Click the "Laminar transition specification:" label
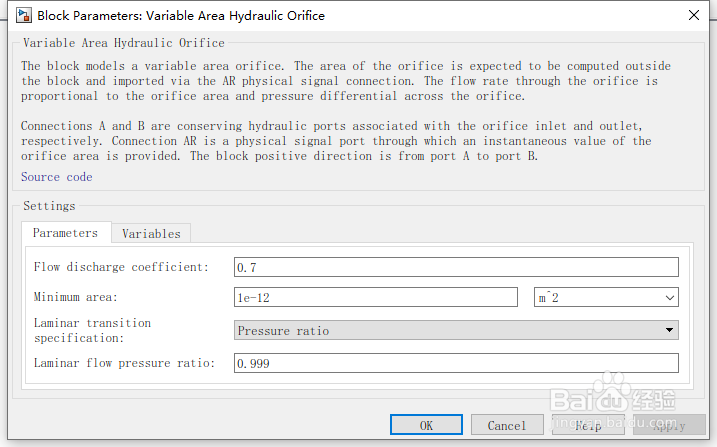Viewport: 717px width, 447px height. (92, 330)
